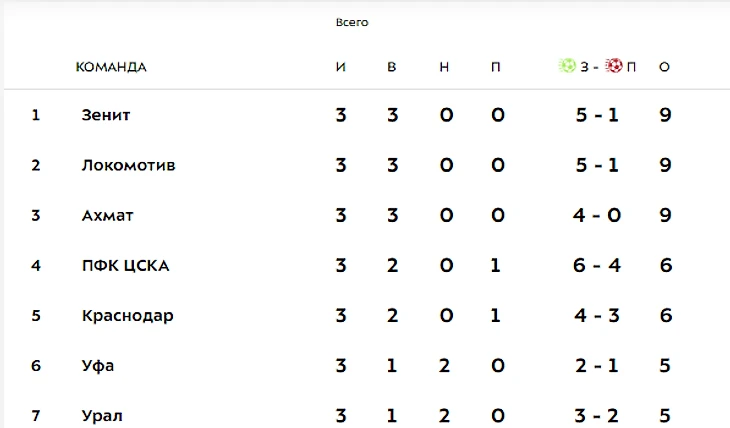Sort by the И games-played column header

point(341,67)
